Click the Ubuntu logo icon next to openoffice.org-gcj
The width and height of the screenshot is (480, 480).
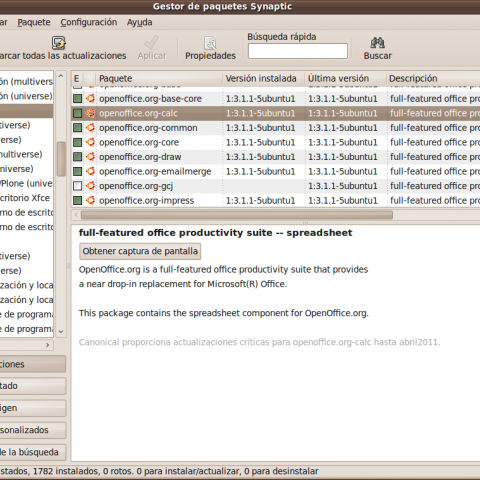pos(90,186)
